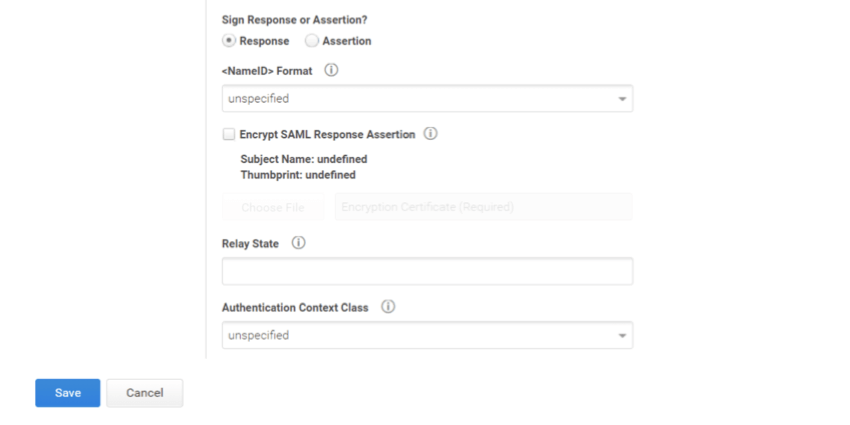The image size is (850, 425).
Task: Expand the NameID Format dropdown
Action: point(427,99)
